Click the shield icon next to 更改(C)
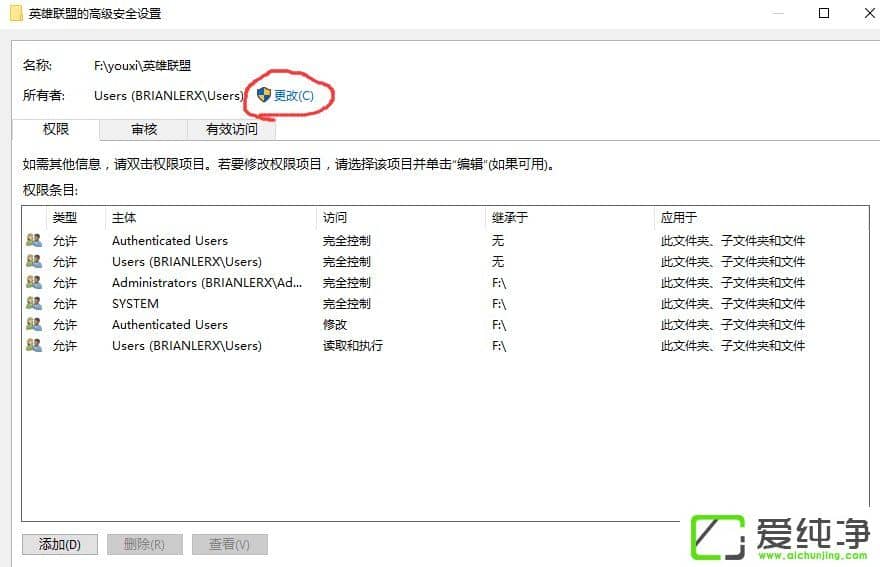The height and width of the screenshot is (567, 880). [264, 95]
